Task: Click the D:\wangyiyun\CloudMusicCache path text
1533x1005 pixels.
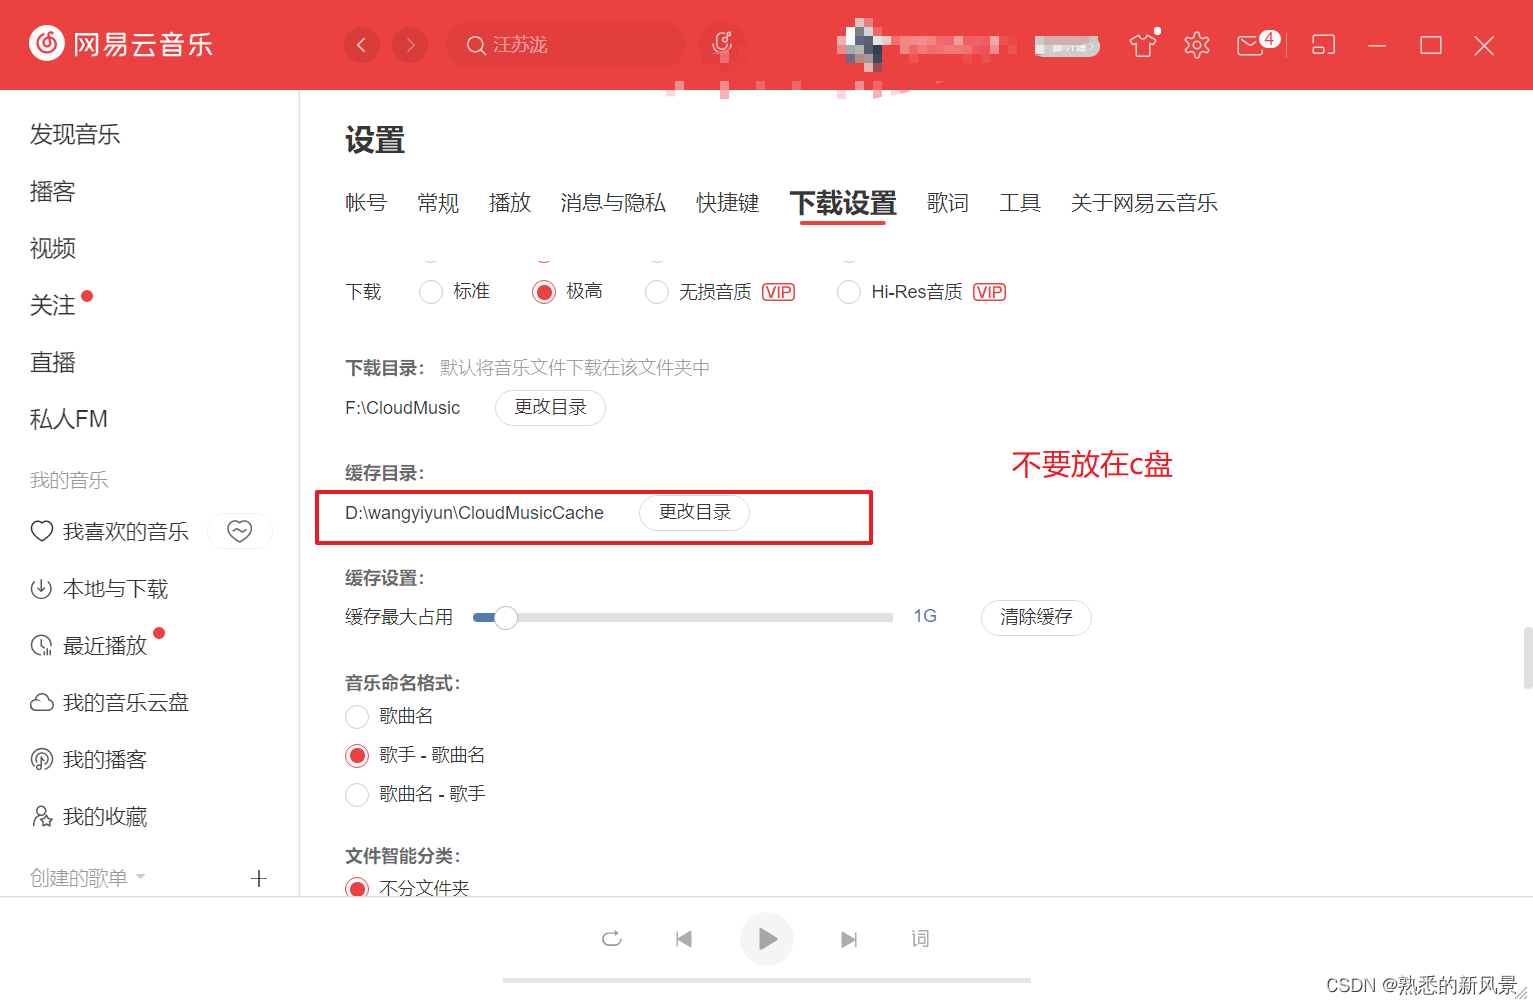Action: click(474, 513)
